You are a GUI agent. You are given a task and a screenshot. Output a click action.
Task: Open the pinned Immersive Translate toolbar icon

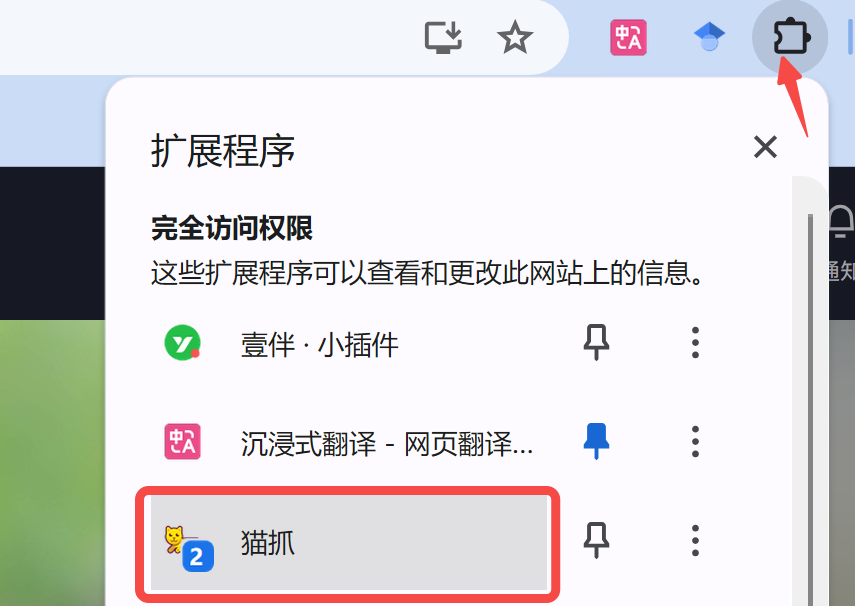(x=628, y=37)
